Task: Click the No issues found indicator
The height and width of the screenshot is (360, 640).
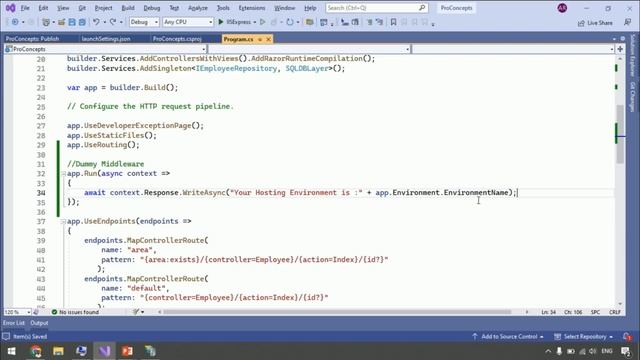Action: (75, 312)
